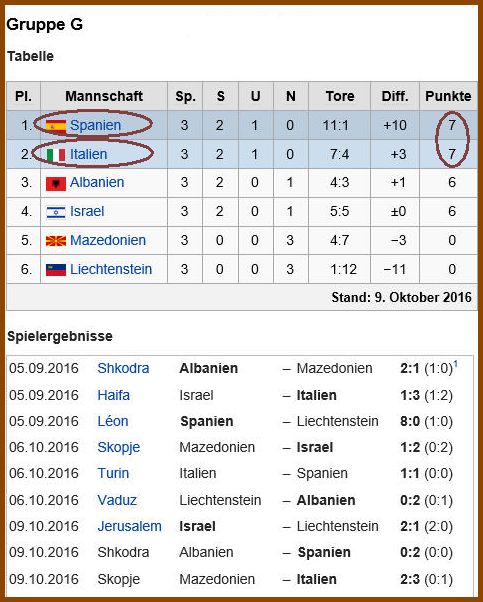
Task: Open the Albanien team link in table
Action: [97, 182]
